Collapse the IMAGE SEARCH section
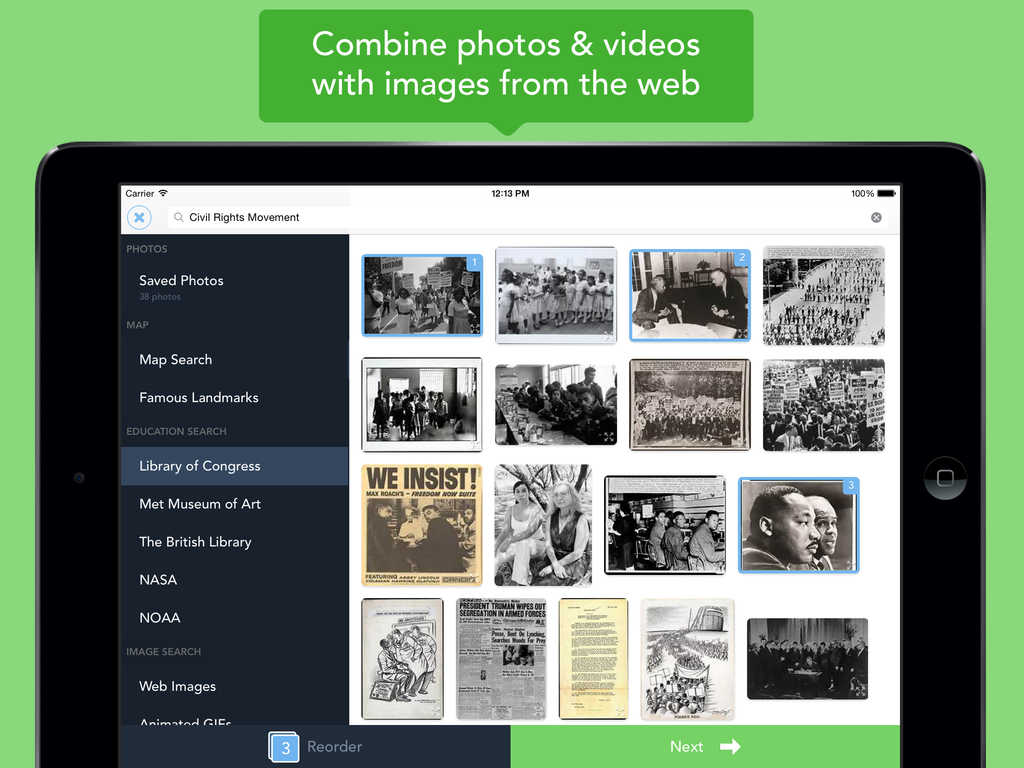Image resolution: width=1024 pixels, height=768 pixels. (x=164, y=651)
